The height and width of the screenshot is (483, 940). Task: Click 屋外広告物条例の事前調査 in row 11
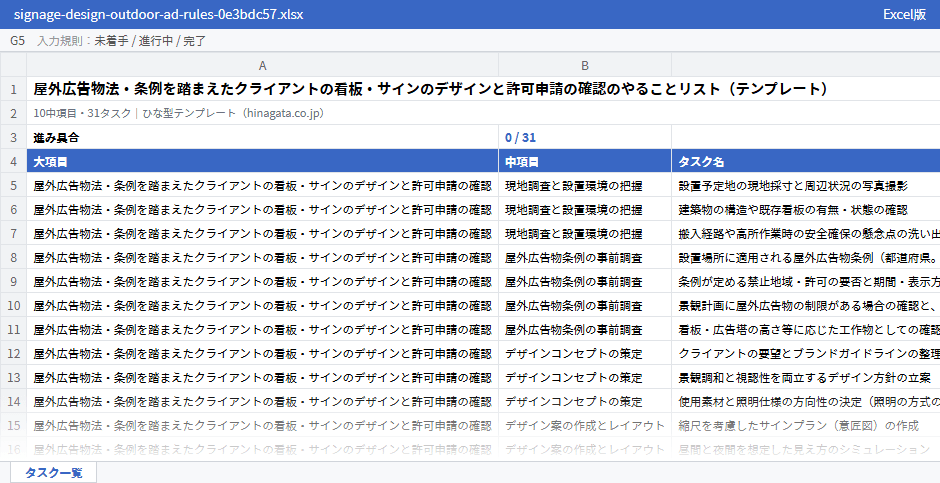point(585,329)
